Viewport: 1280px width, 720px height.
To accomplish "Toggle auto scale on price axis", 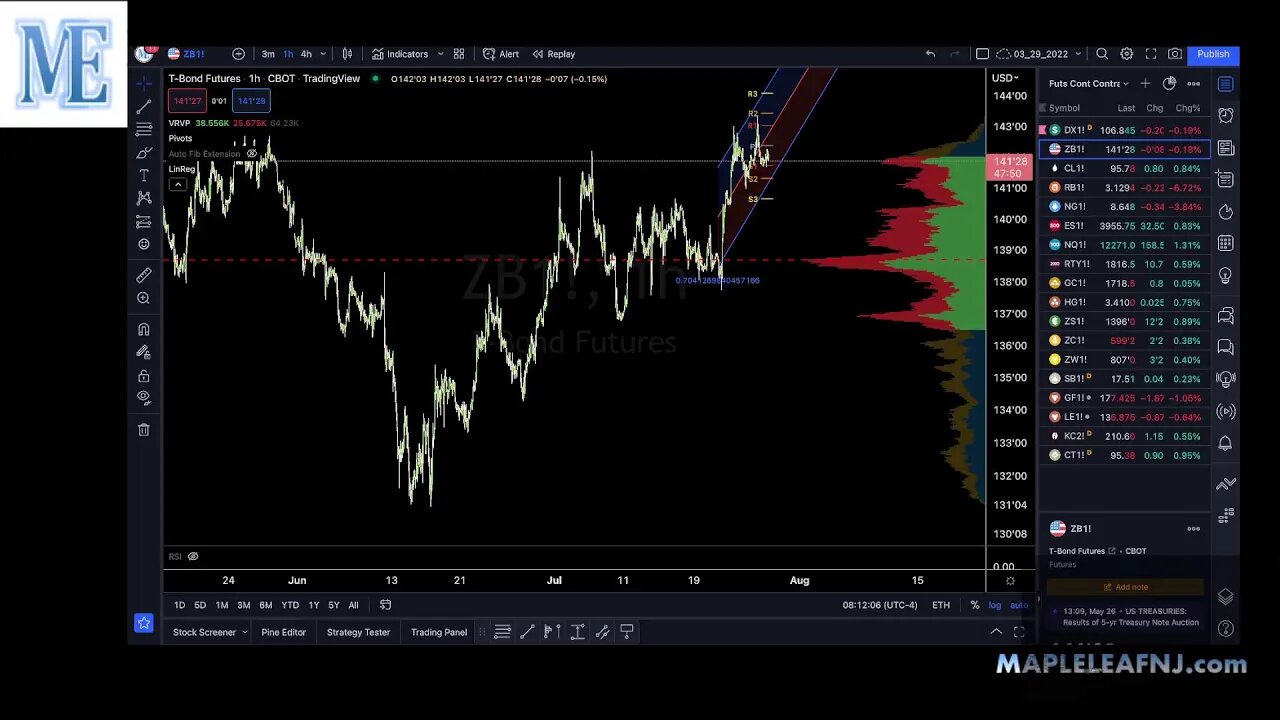I will pyautogui.click(x=1019, y=605).
